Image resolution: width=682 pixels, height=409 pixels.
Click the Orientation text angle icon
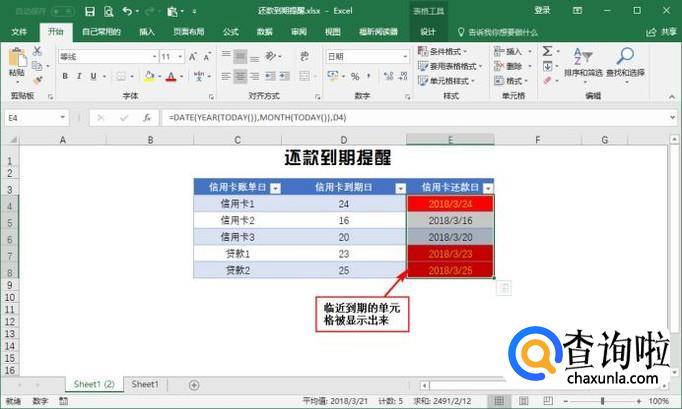[271, 56]
